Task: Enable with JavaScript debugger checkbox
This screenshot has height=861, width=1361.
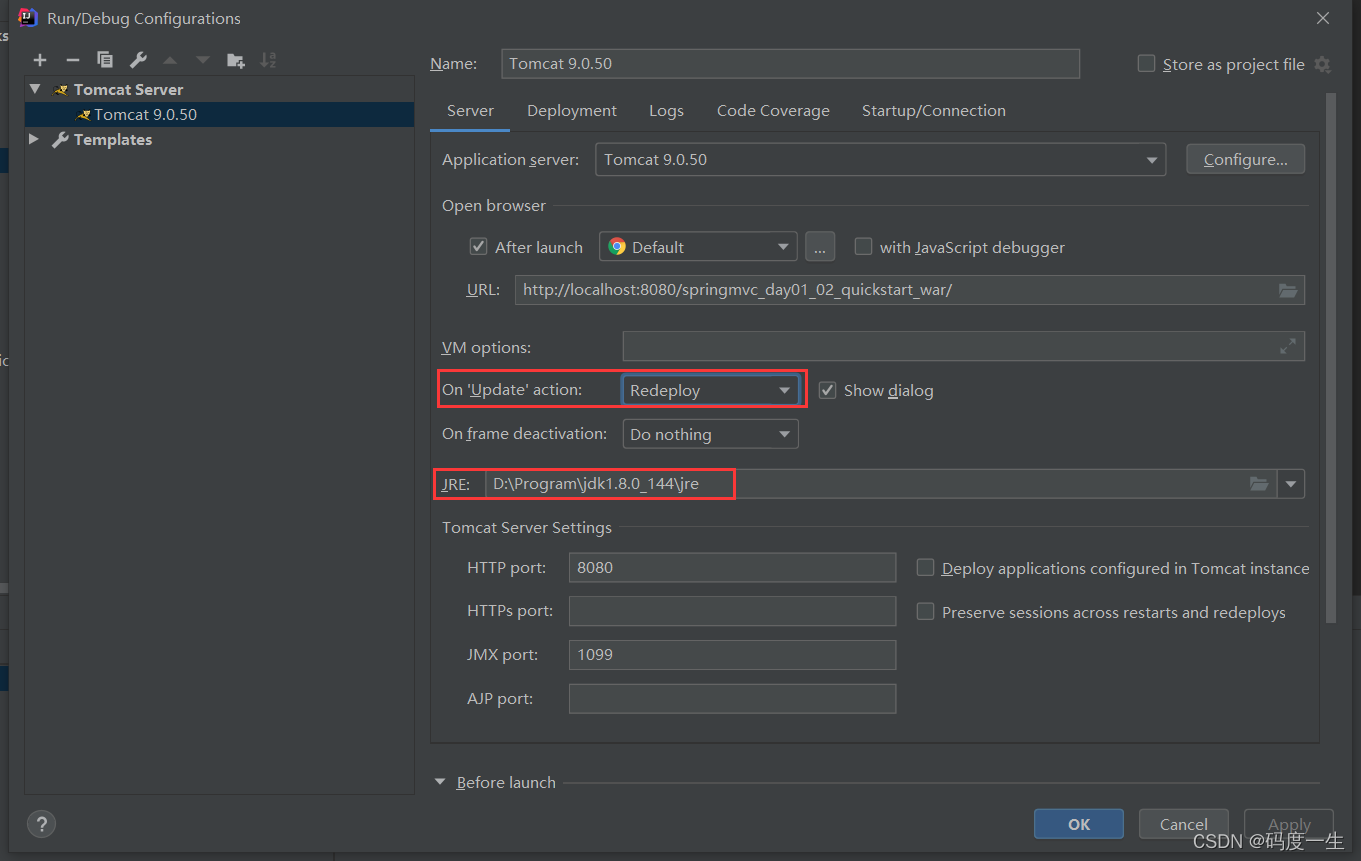Action: click(863, 246)
